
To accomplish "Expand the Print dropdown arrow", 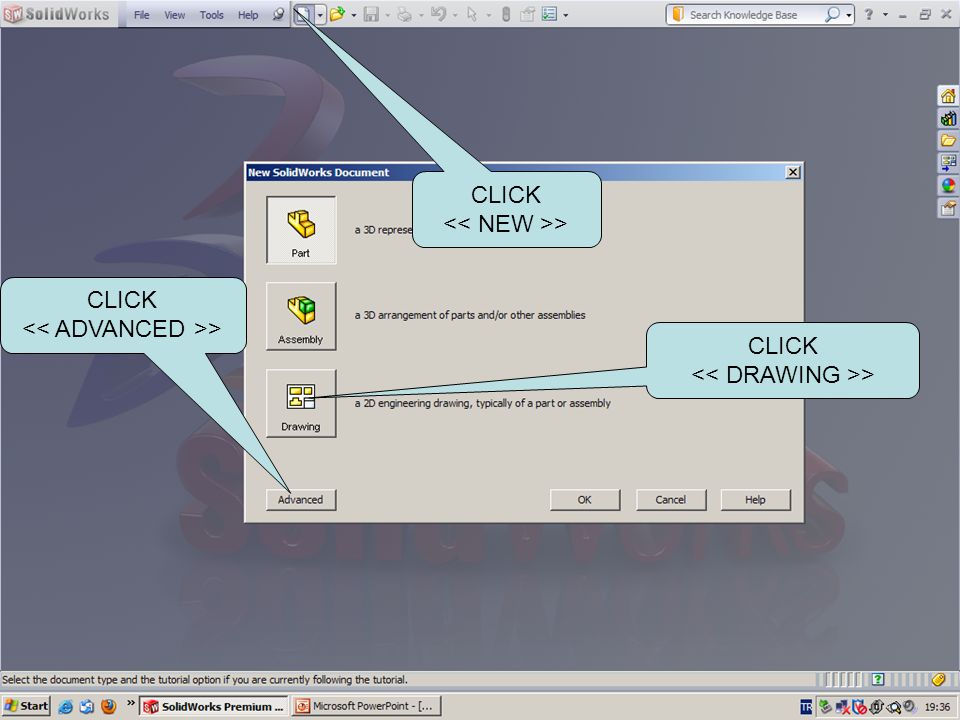I will [421, 15].
